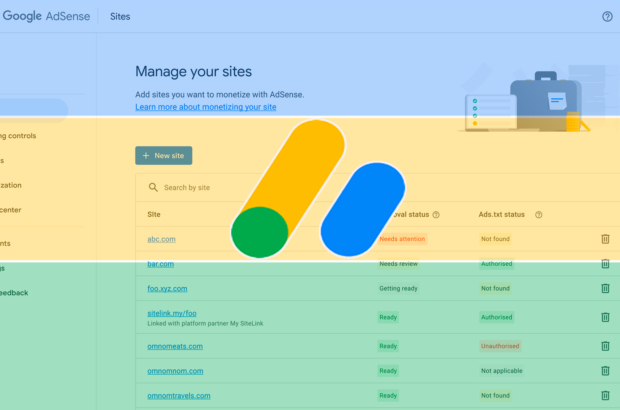620x410 pixels.
Task: Open the omnomeats.com site link
Action: coord(175,346)
